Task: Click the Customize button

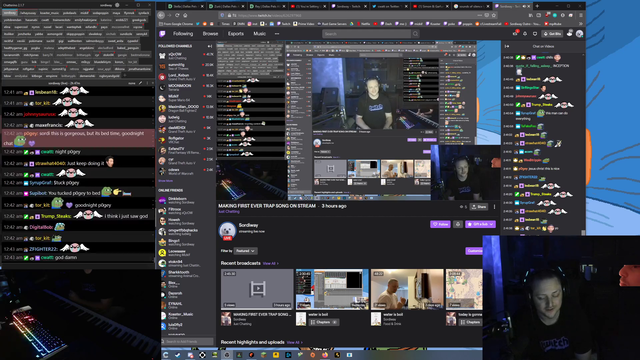Action: click(x=474, y=251)
